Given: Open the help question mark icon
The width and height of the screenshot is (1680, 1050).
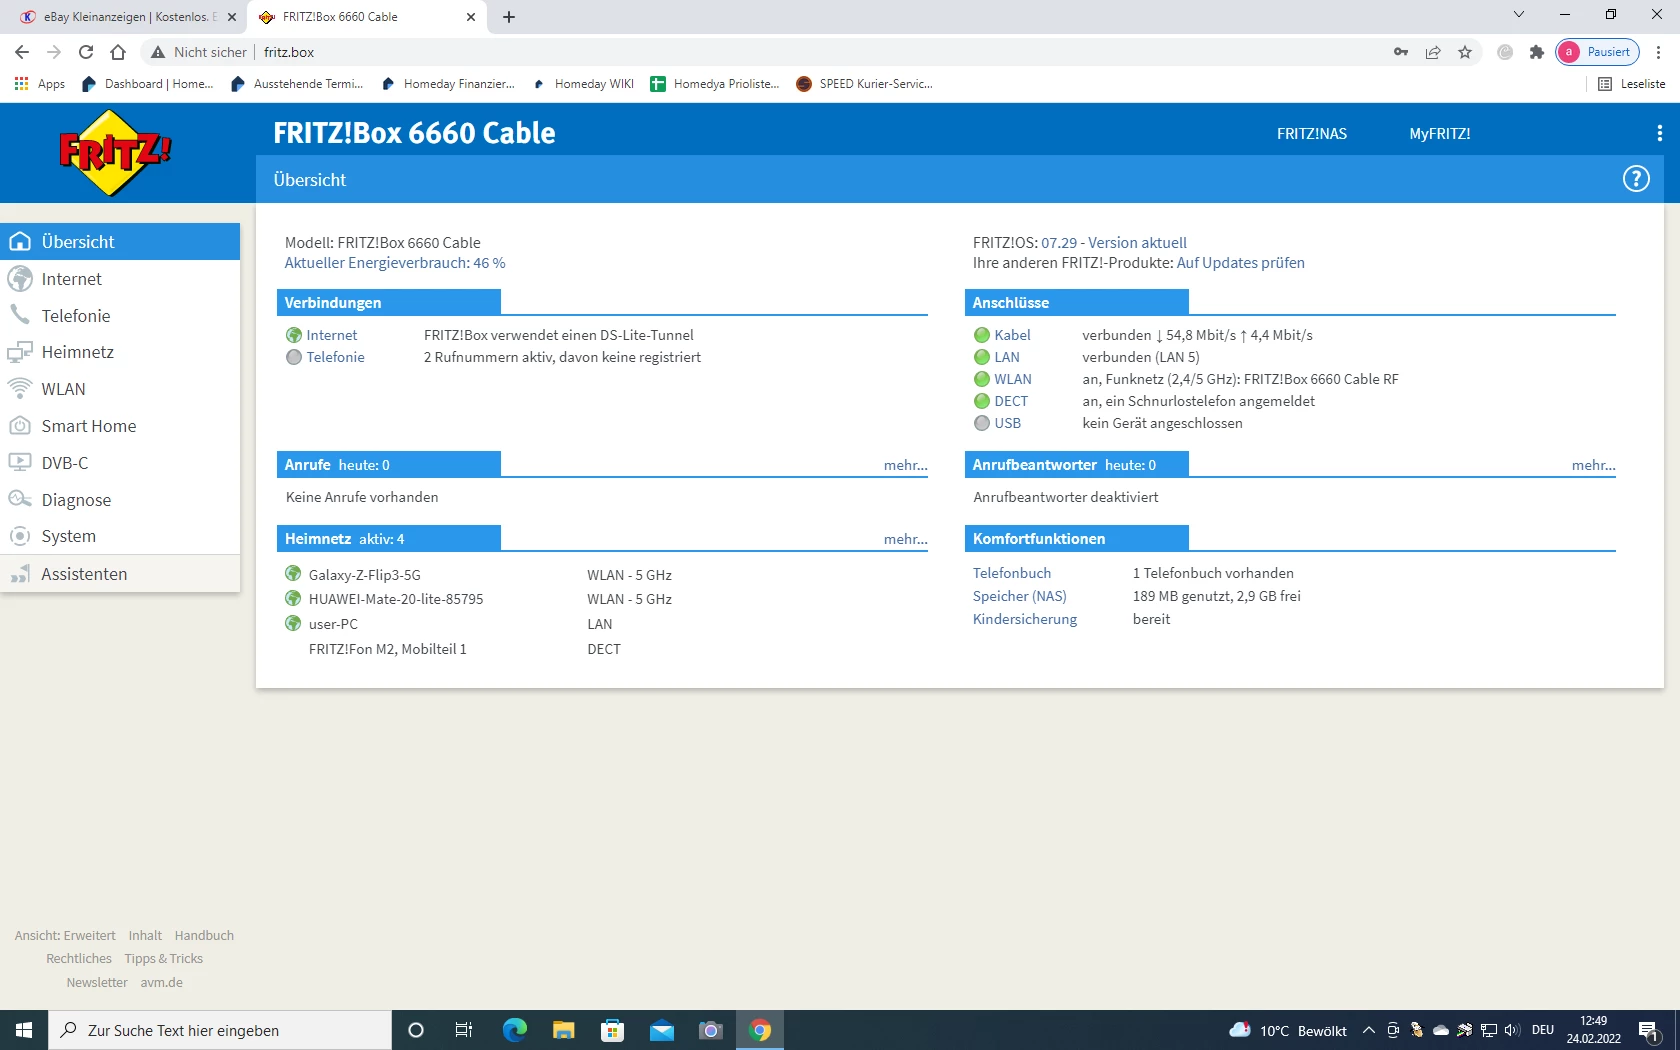Looking at the screenshot, I should click(x=1636, y=179).
